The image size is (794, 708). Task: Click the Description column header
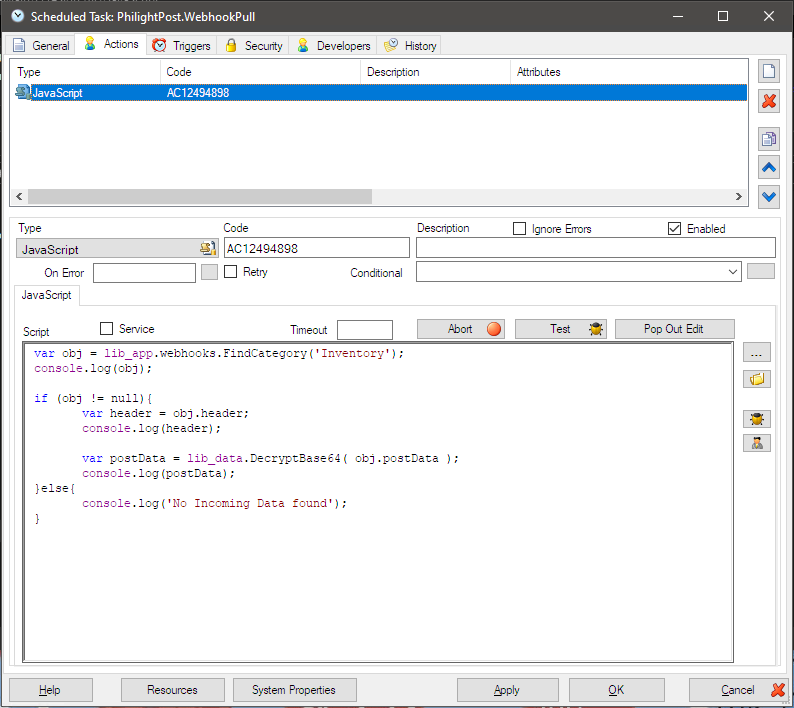pyautogui.click(x=393, y=72)
